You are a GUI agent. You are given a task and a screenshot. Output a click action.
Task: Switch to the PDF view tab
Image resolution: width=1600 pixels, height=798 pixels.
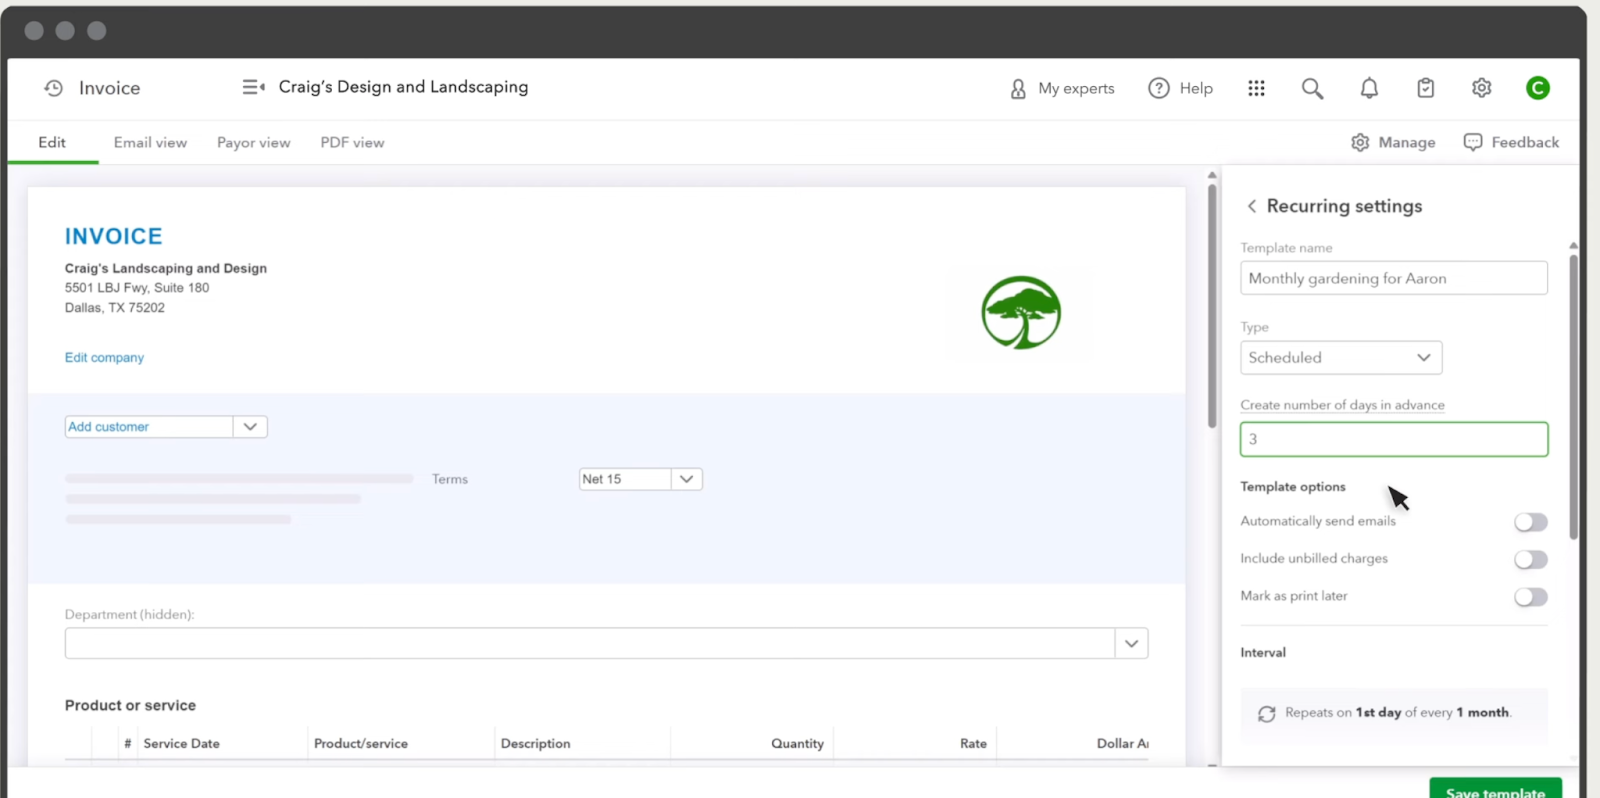352,142
